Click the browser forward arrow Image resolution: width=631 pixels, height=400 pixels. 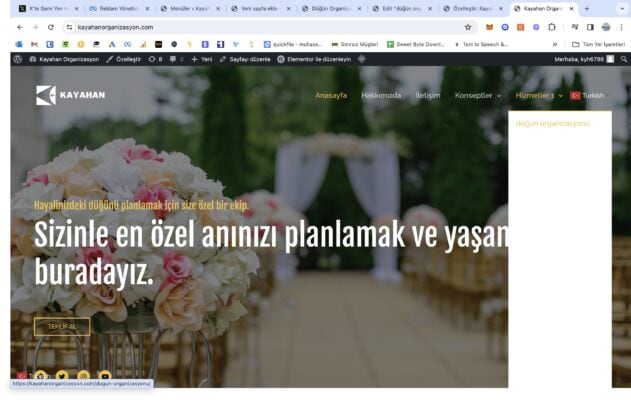click(35, 27)
